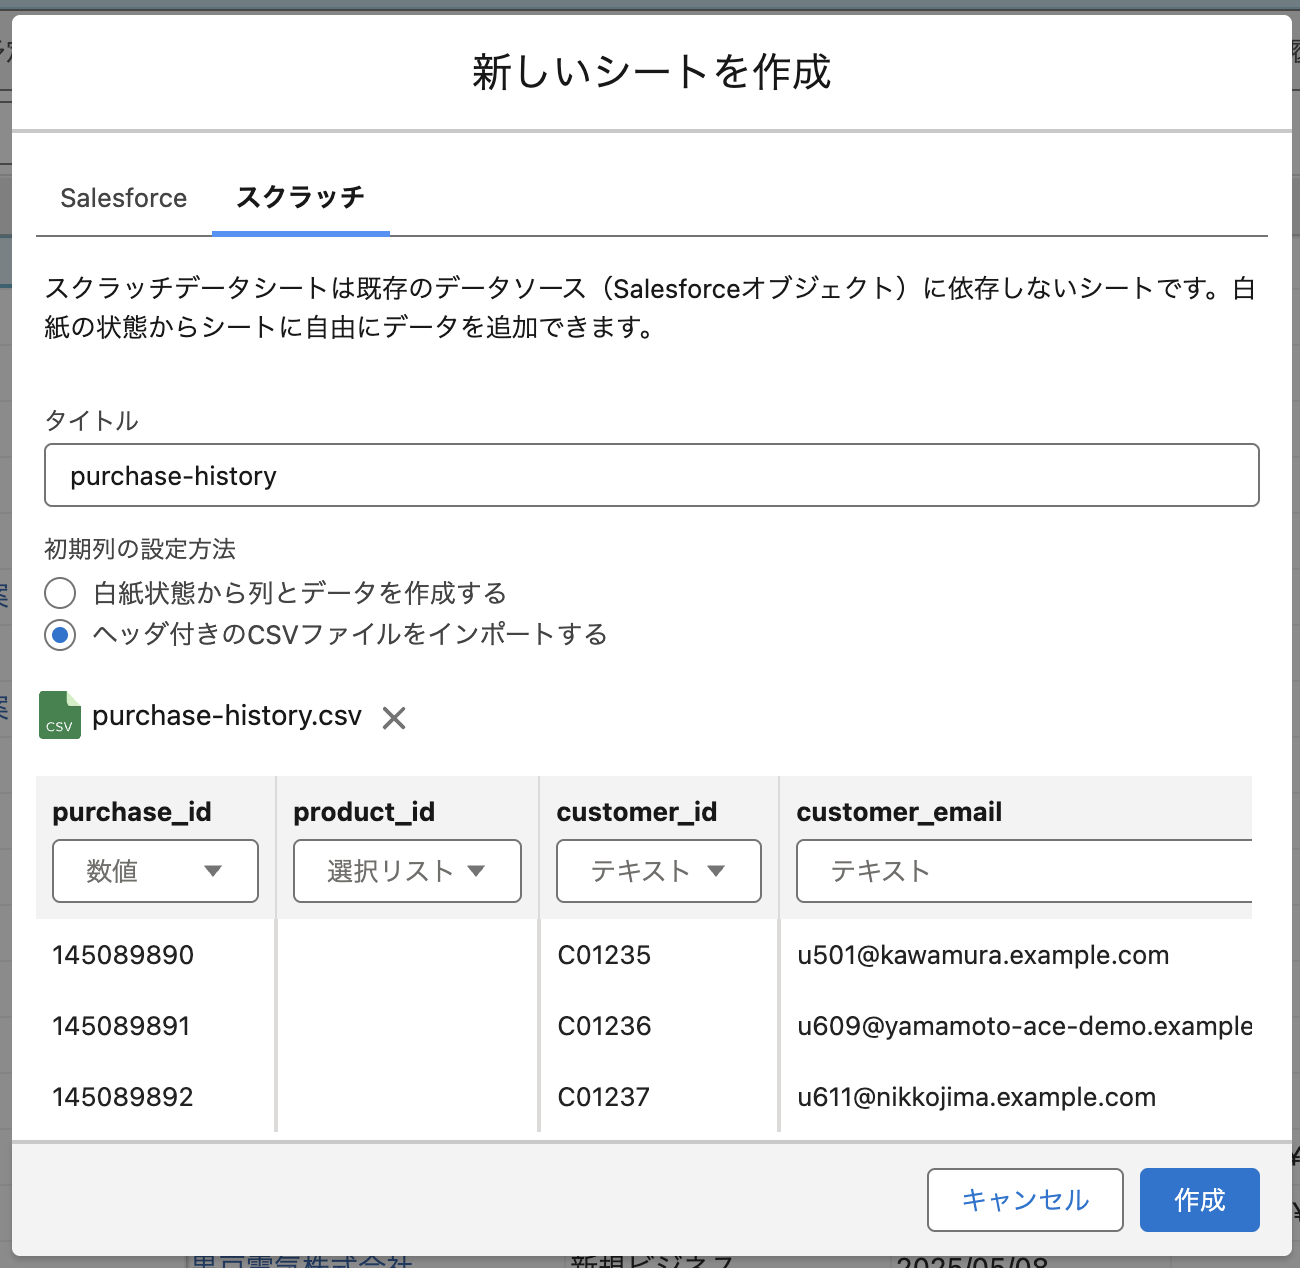This screenshot has height=1268, width=1300.
Task: Click the キャンセル button
Action: (1025, 1200)
